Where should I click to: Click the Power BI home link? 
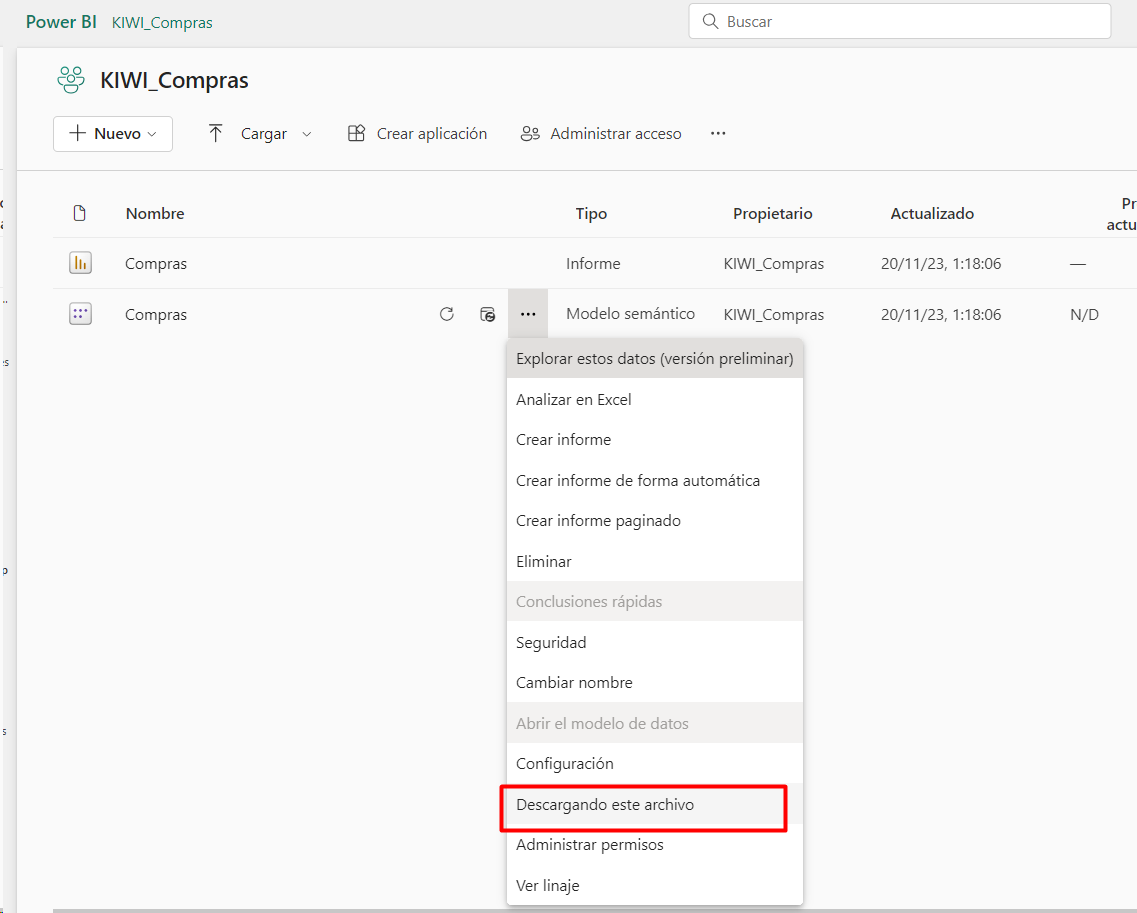[61, 22]
